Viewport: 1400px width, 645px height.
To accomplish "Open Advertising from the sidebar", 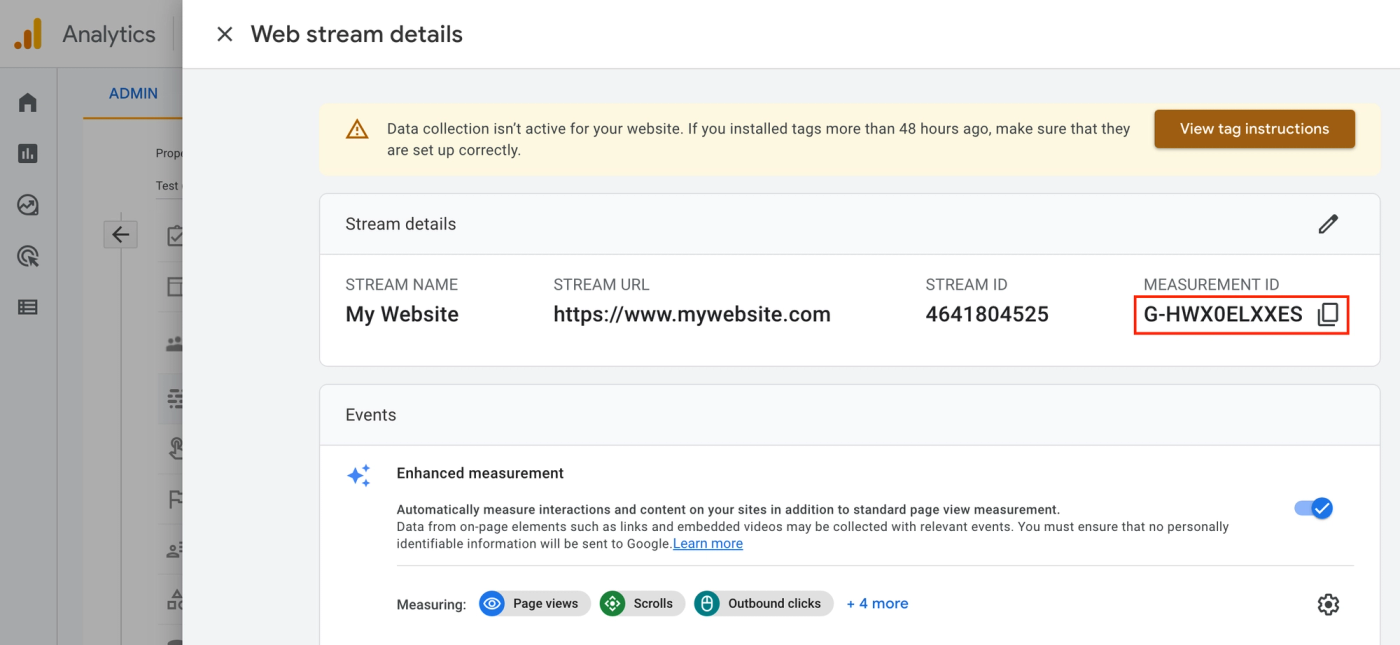I will [28, 257].
